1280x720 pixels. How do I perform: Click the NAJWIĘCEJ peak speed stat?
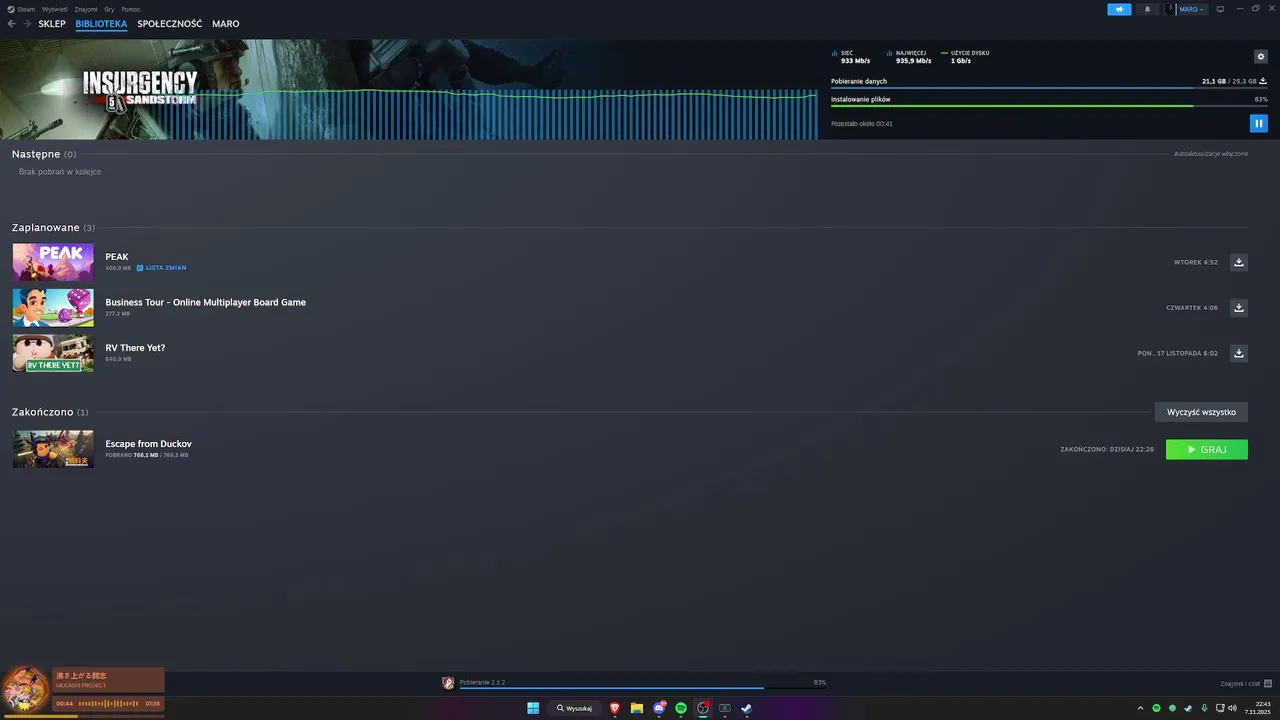[909, 57]
